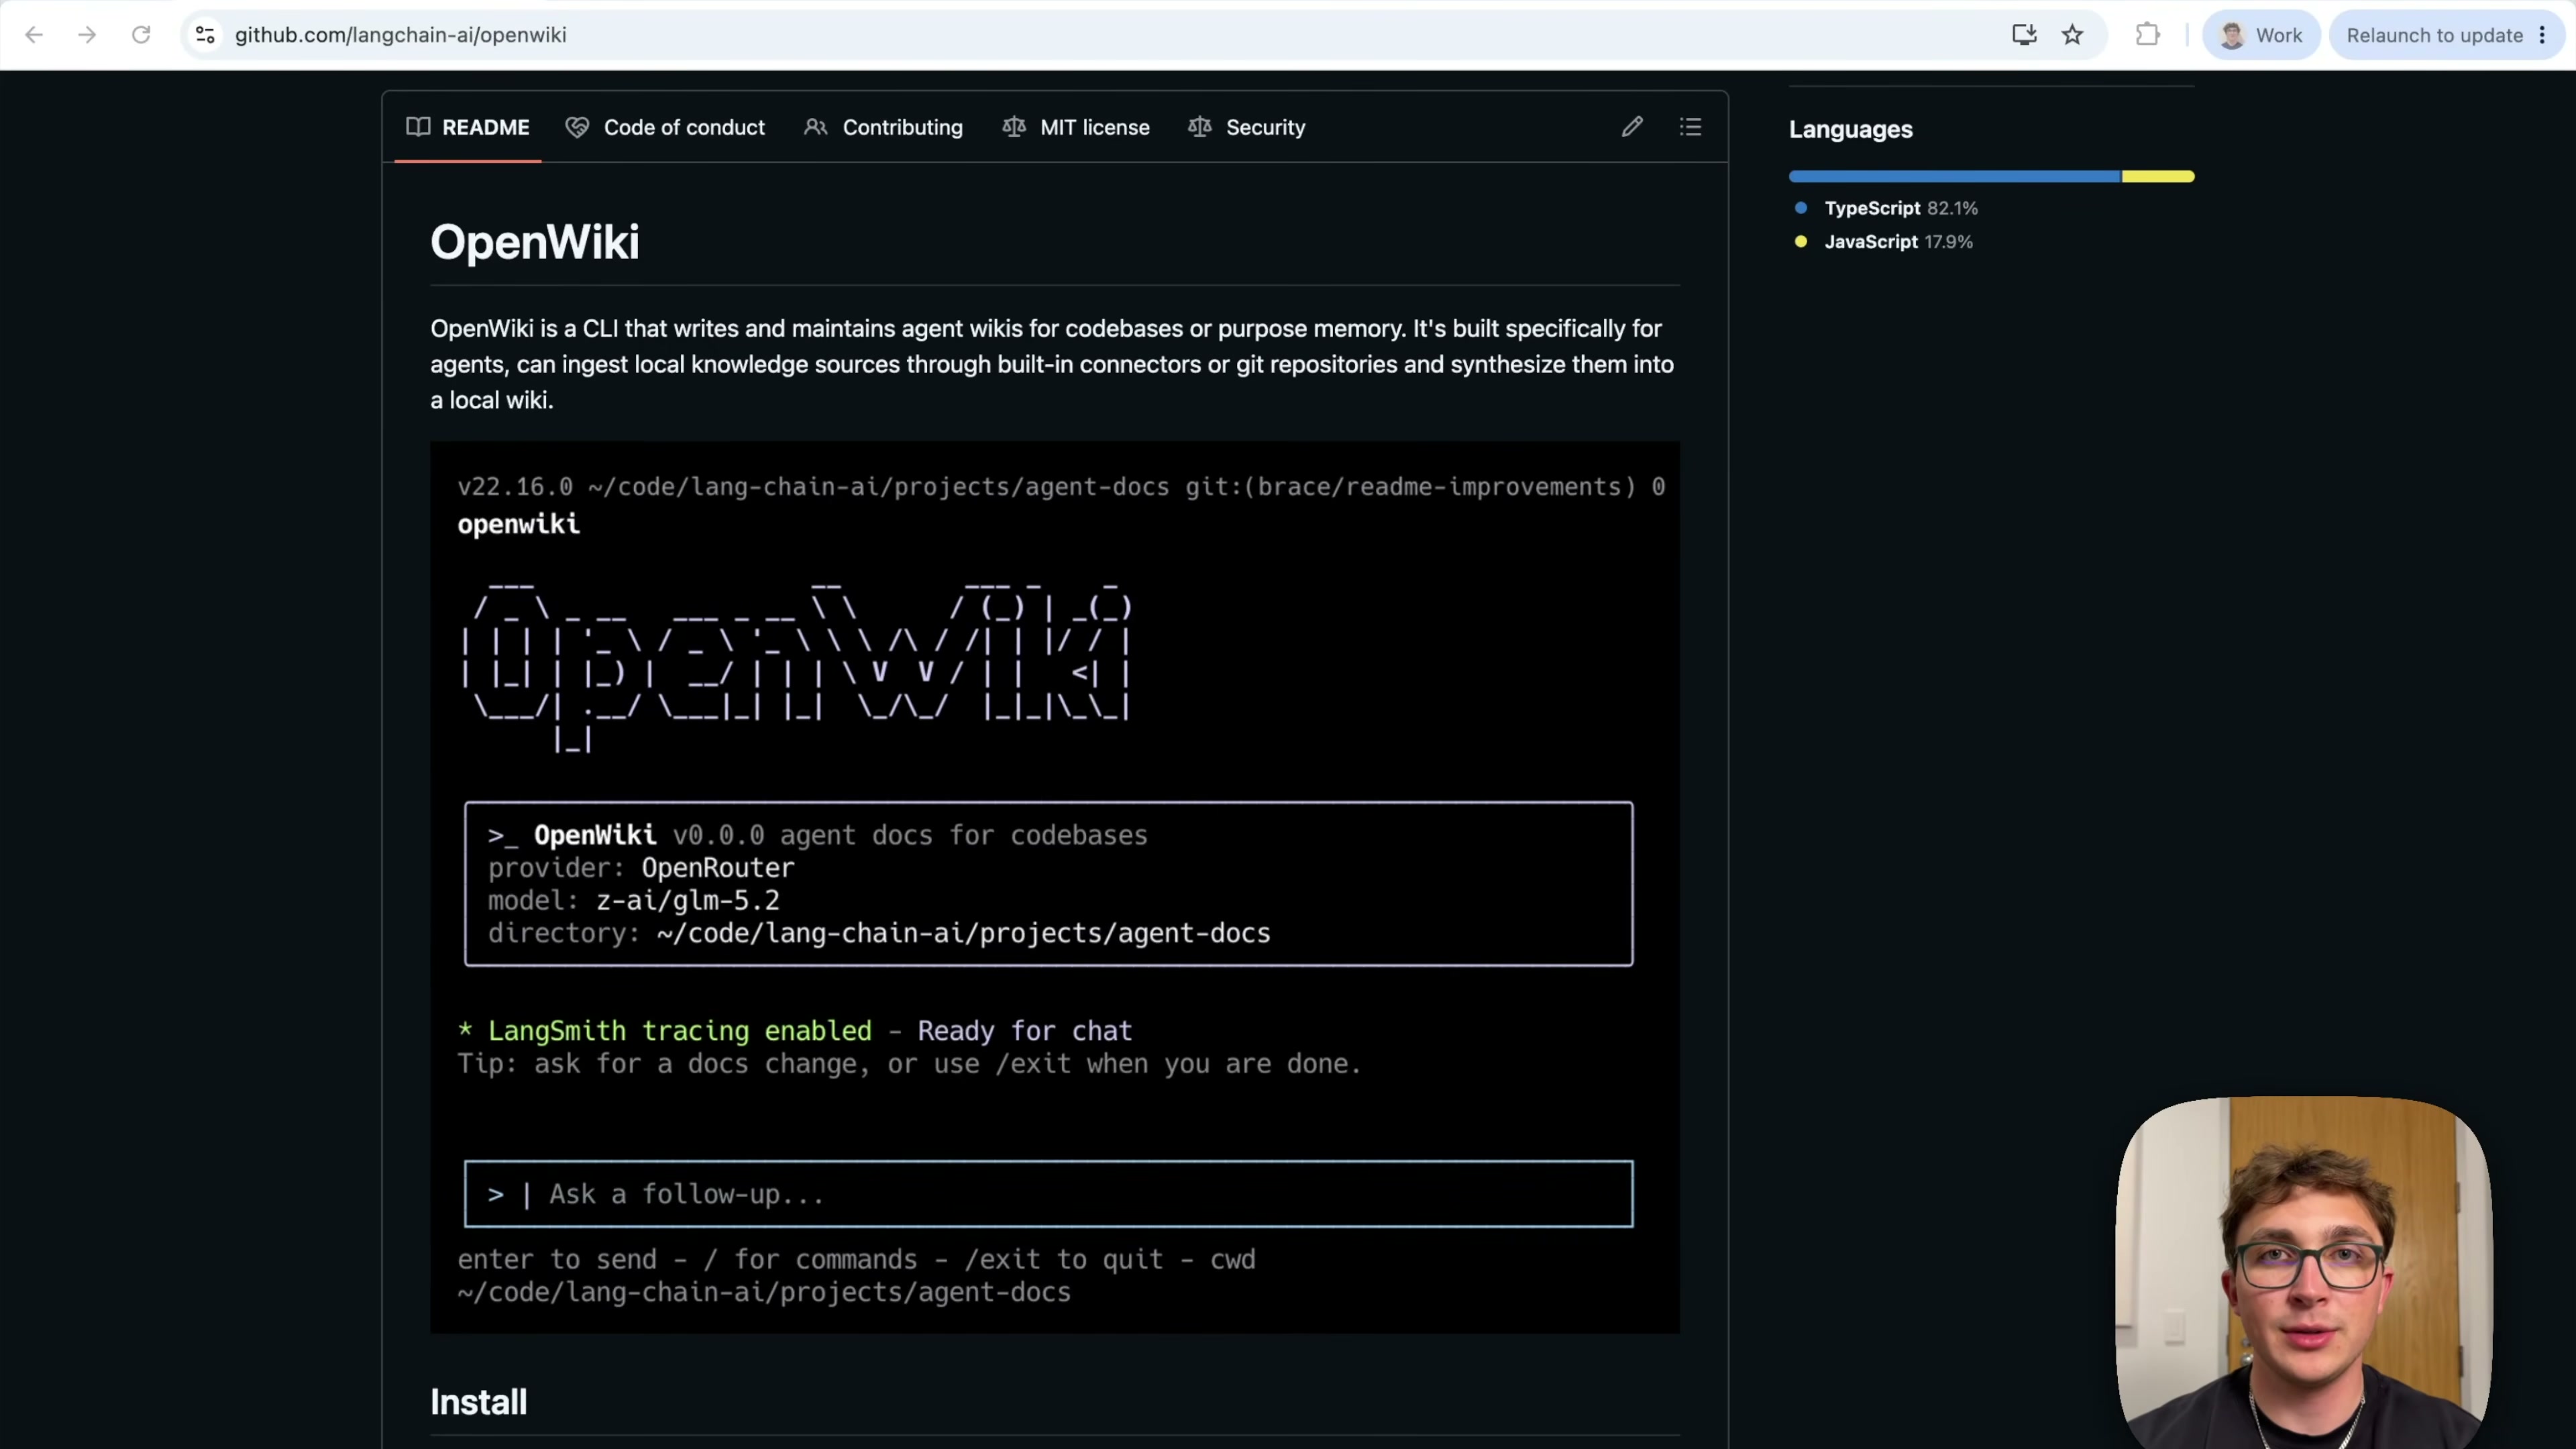The image size is (2576, 1449).
Task: Click the presenter webcam video overlay
Action: [x=2304, y=1272]
